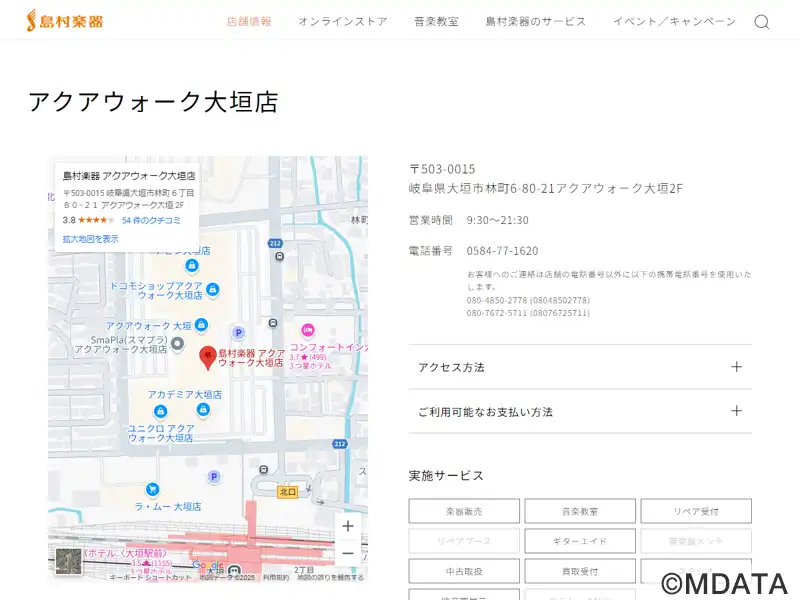Click the parking icon beside コンフォートイン pin

pyautogui.click(x=238, y=333)
